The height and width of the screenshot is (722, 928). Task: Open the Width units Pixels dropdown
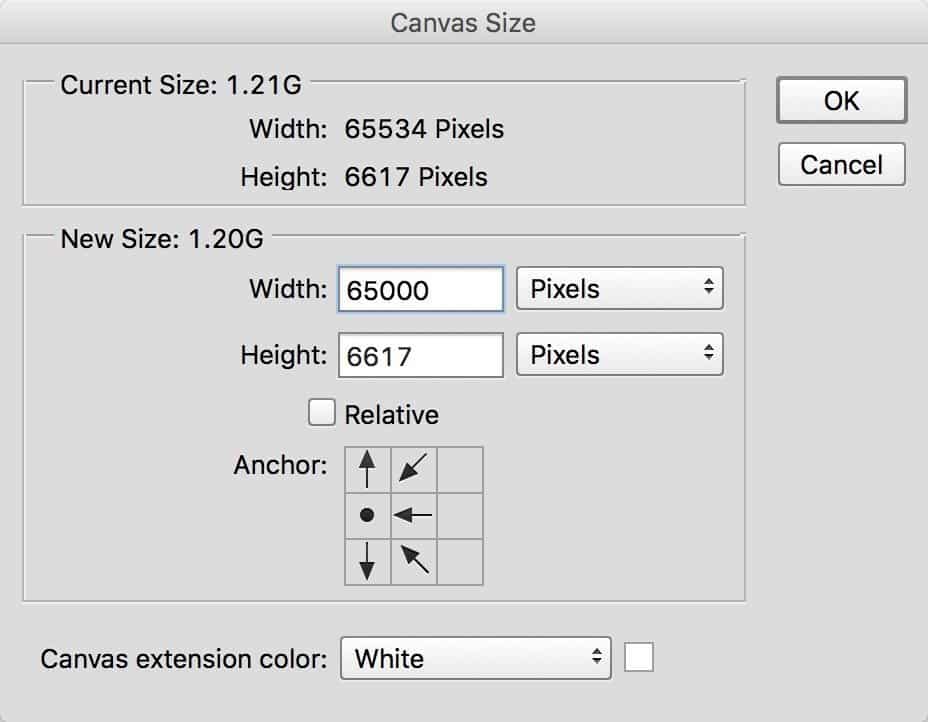pos(620,288)
